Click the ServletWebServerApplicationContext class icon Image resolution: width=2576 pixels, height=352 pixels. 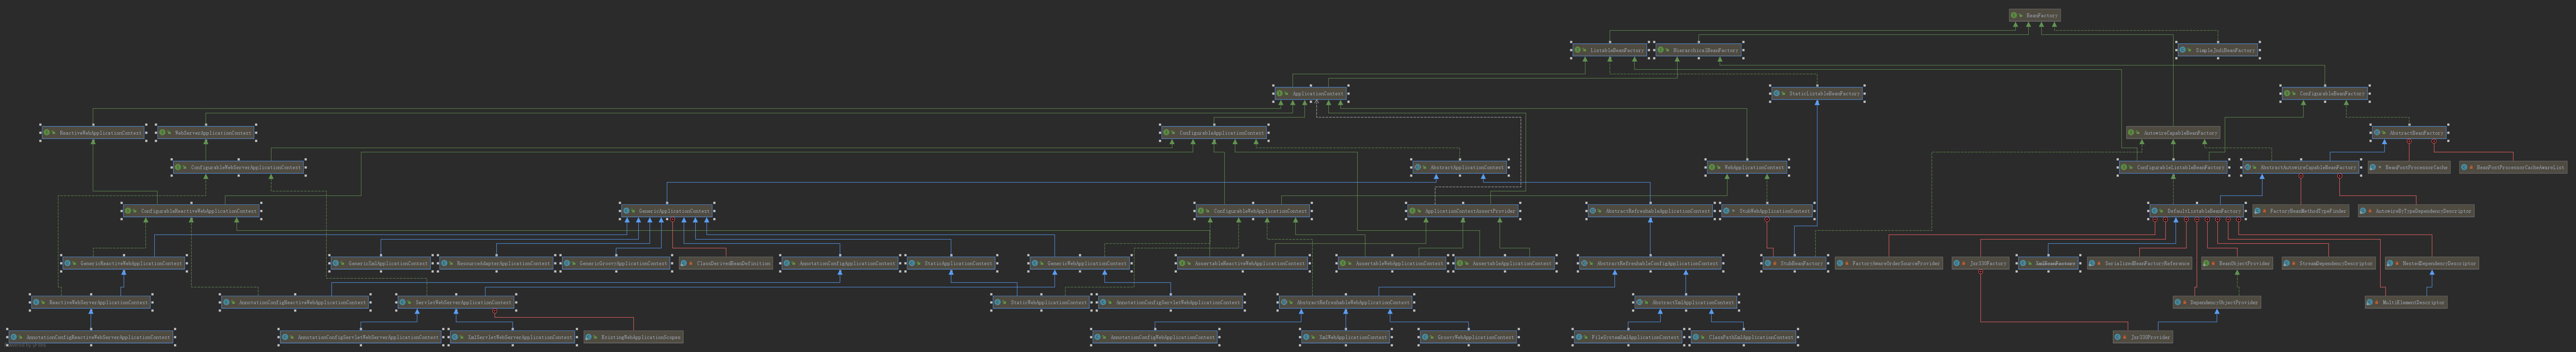pyautogui.click(x=403, y=302)
